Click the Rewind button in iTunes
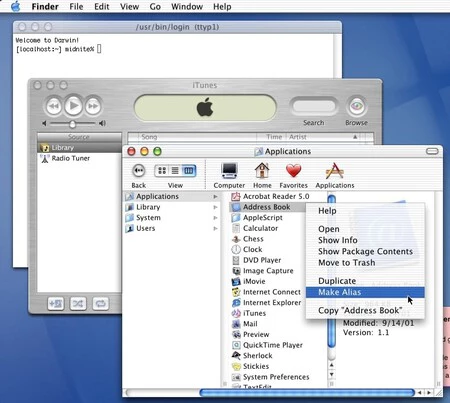The image size is (450, 403). (54, 106)
